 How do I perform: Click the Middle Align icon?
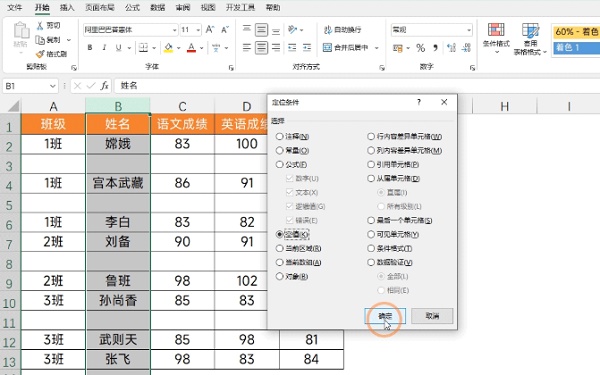(261, 29)
